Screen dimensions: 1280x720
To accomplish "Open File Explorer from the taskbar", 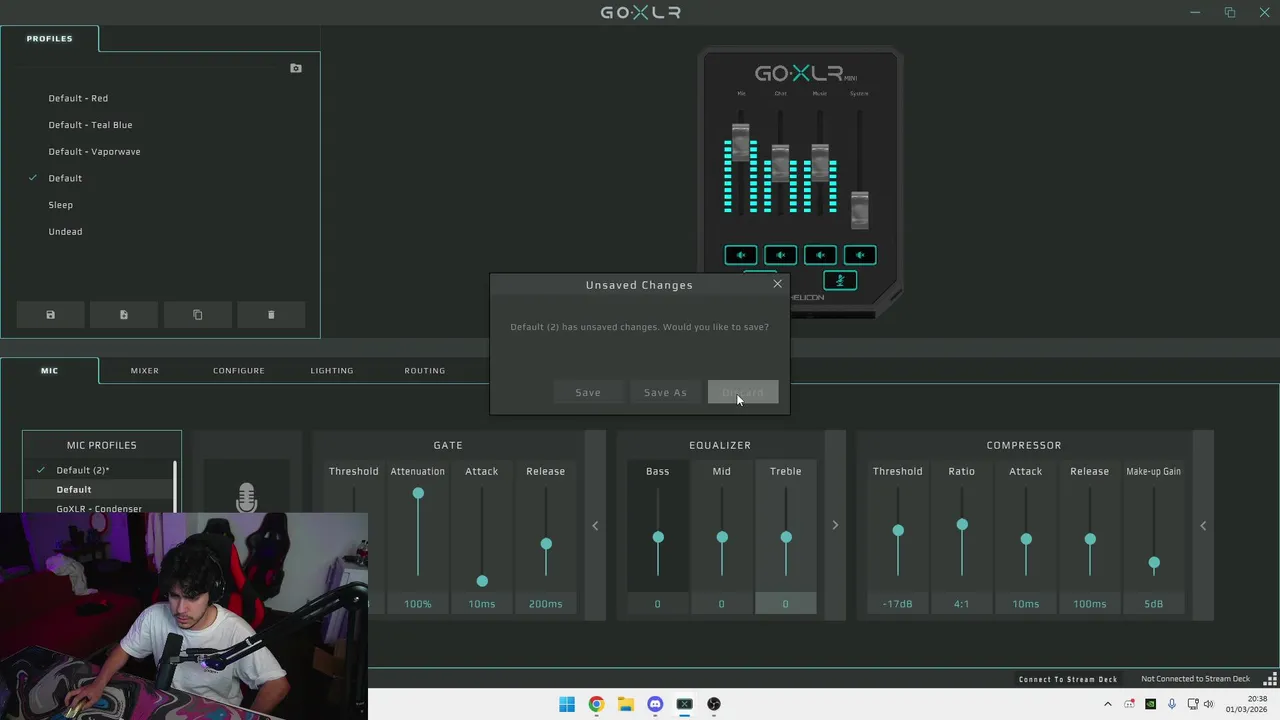I will 625,704.
